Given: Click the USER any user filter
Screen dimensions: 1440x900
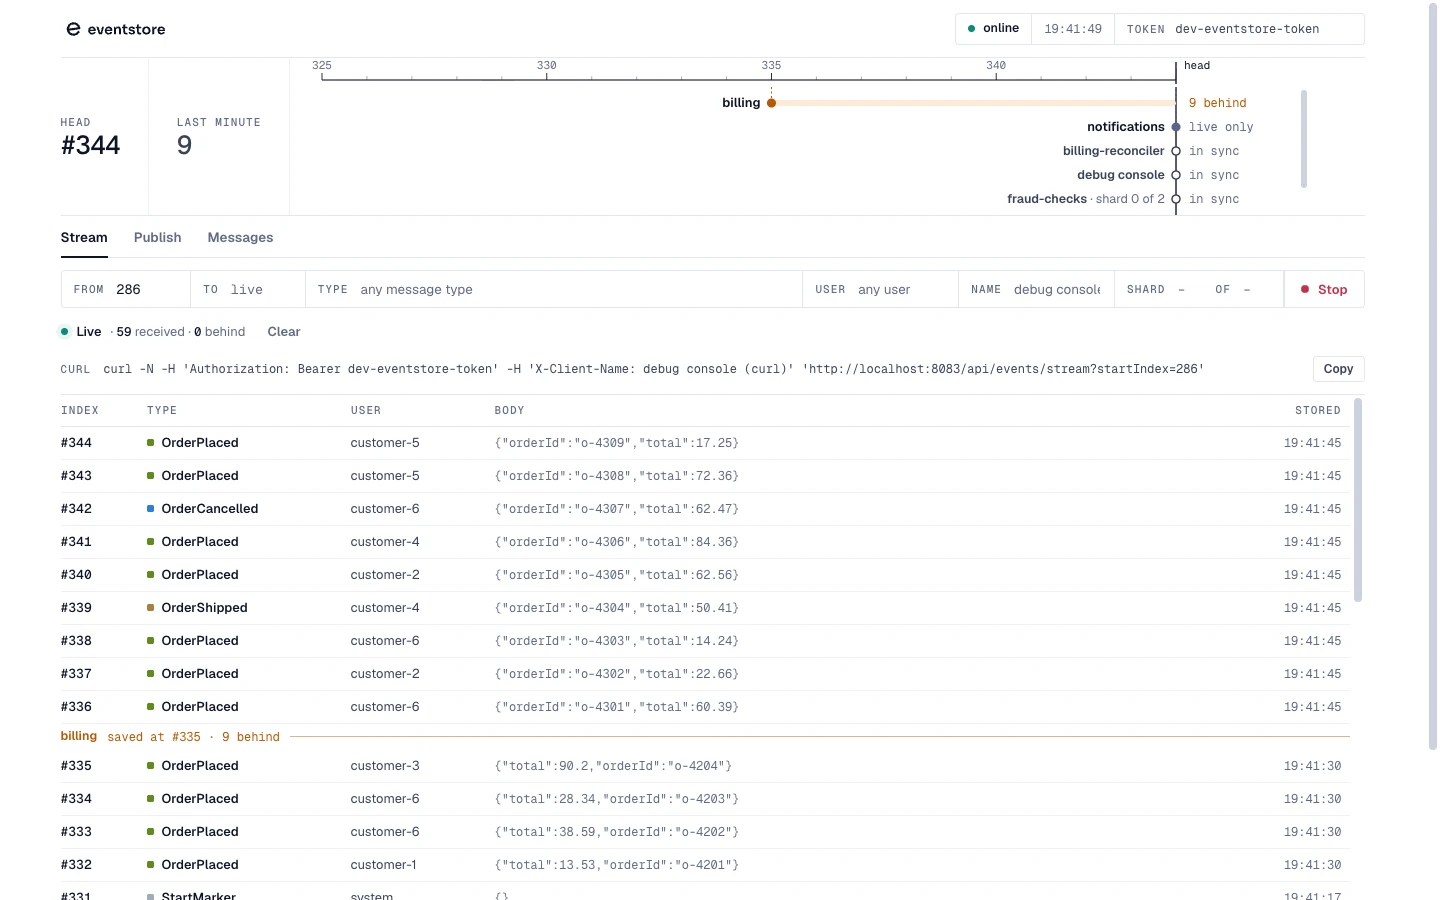Looking at the screenshot, I should pyautogui.click(x=880, y=289).
